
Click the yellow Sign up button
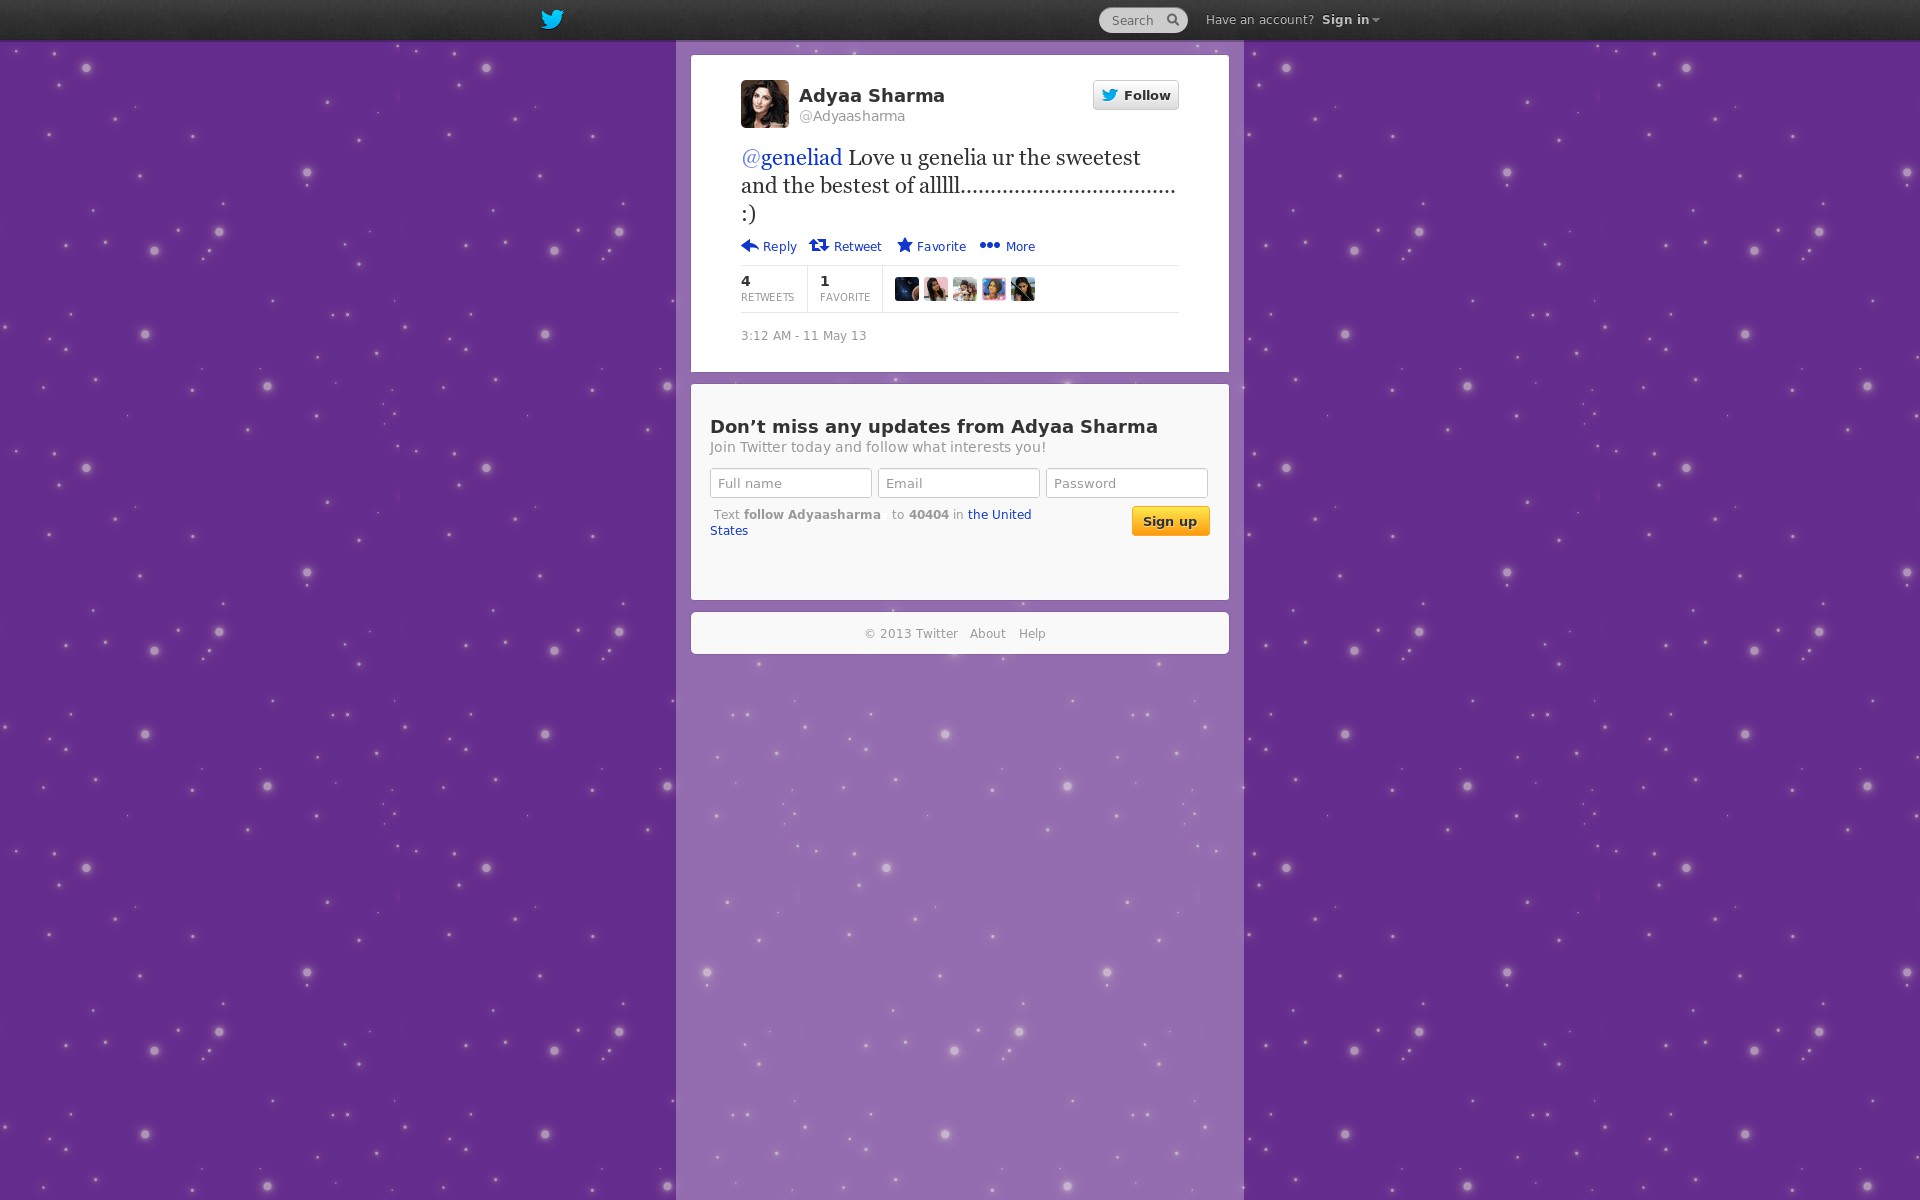1171,521
